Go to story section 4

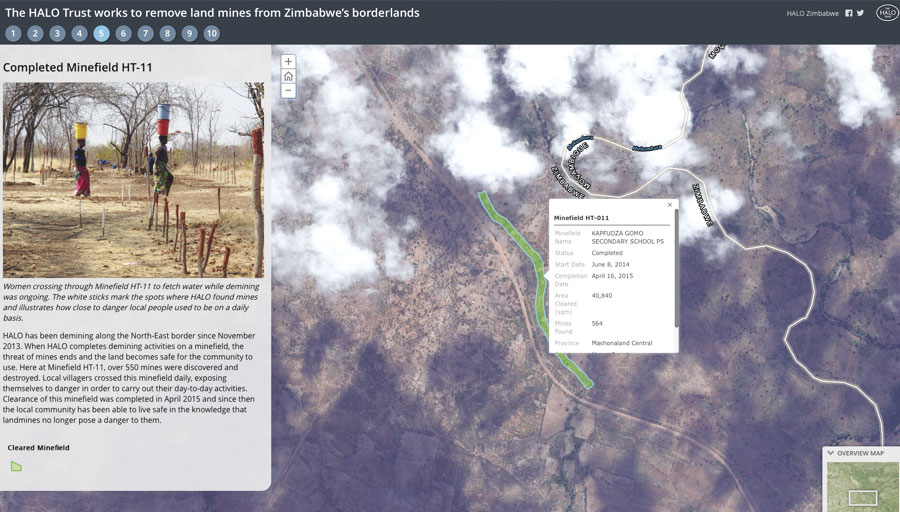tap(79, 33)
